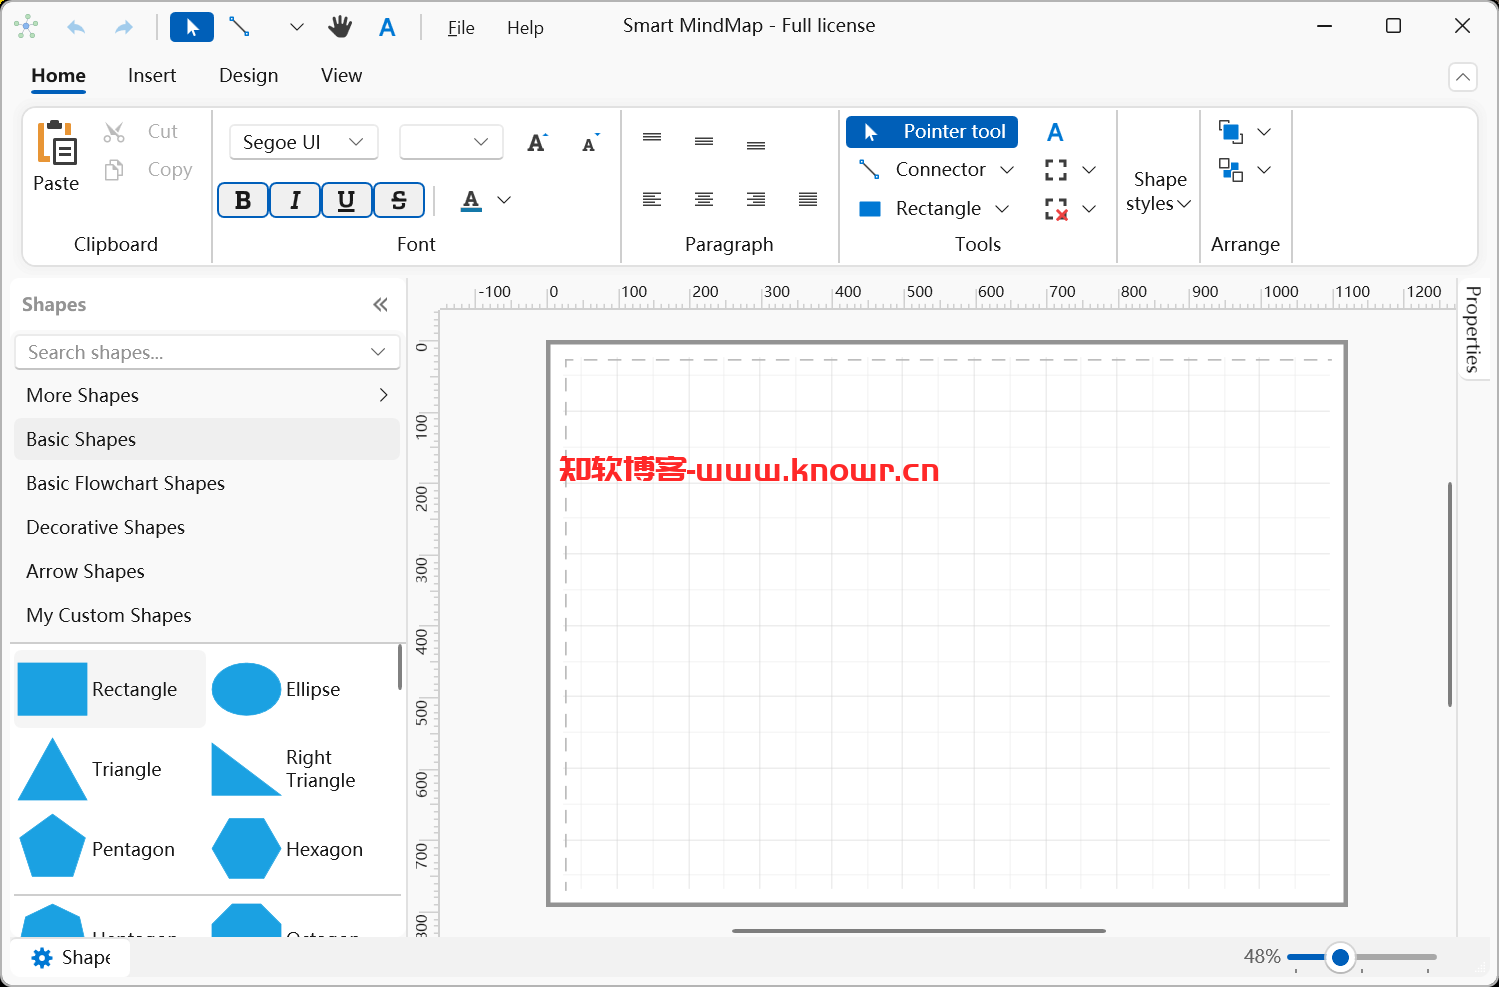Select the pointer tool in quick access bar
This screenshot has height=987, width=1499.
[192, 27]
